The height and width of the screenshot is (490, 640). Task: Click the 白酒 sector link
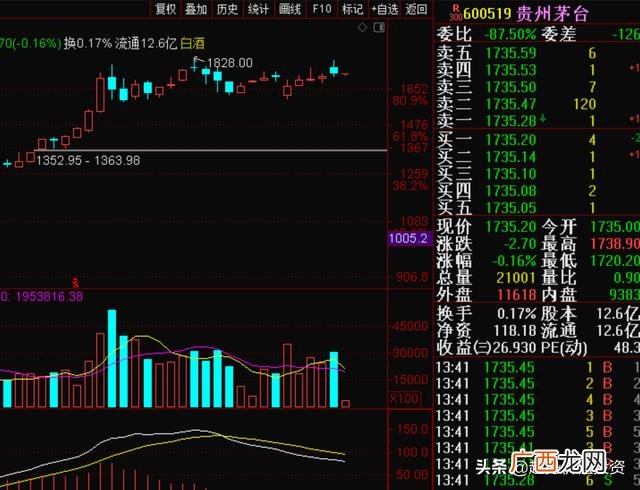tap(192, 43)
